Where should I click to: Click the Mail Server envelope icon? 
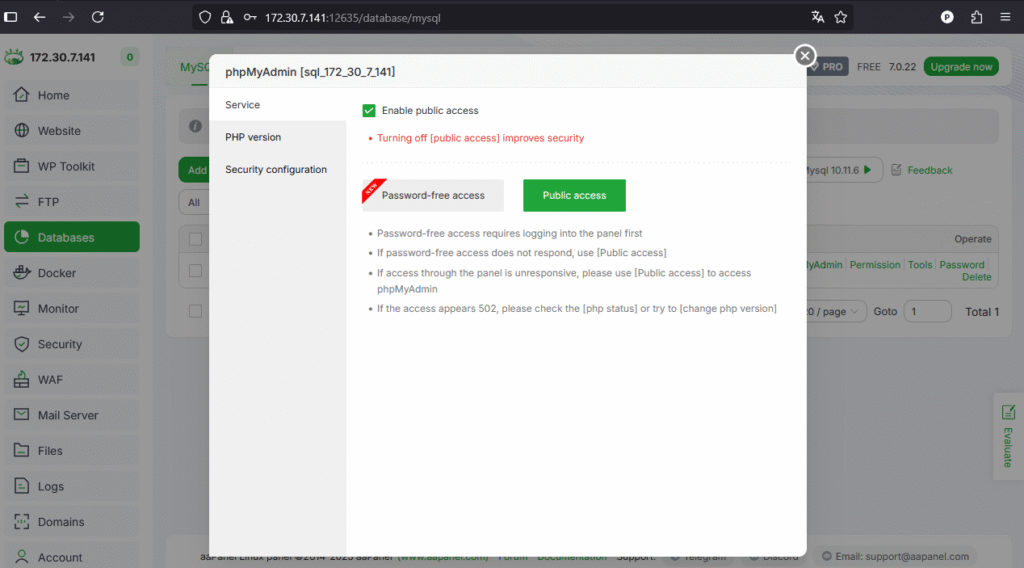[x=22, y=415]
